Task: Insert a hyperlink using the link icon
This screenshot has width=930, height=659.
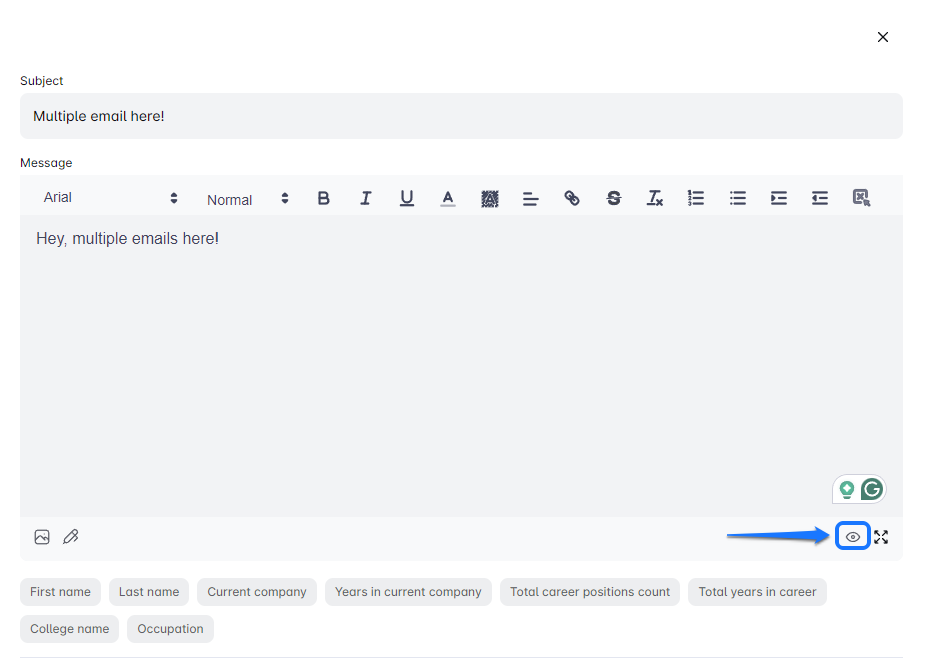Action: point(572,198)
